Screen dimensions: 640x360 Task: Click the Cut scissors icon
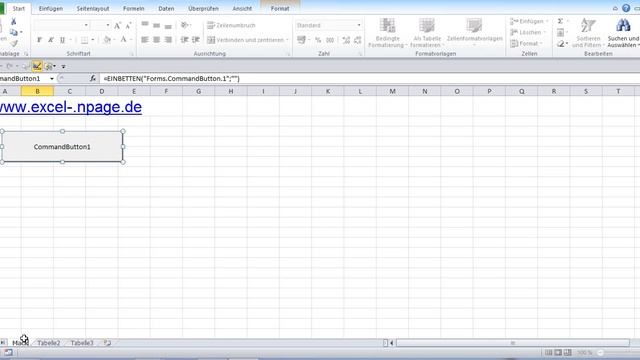(x=13, y=22)
